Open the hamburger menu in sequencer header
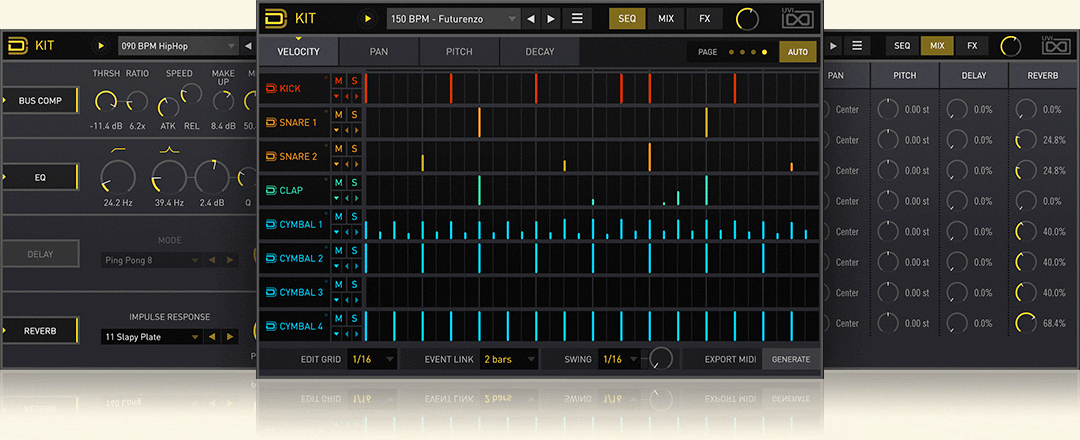This screenshot has width=1080, height=440. click(x=577, y=19)
